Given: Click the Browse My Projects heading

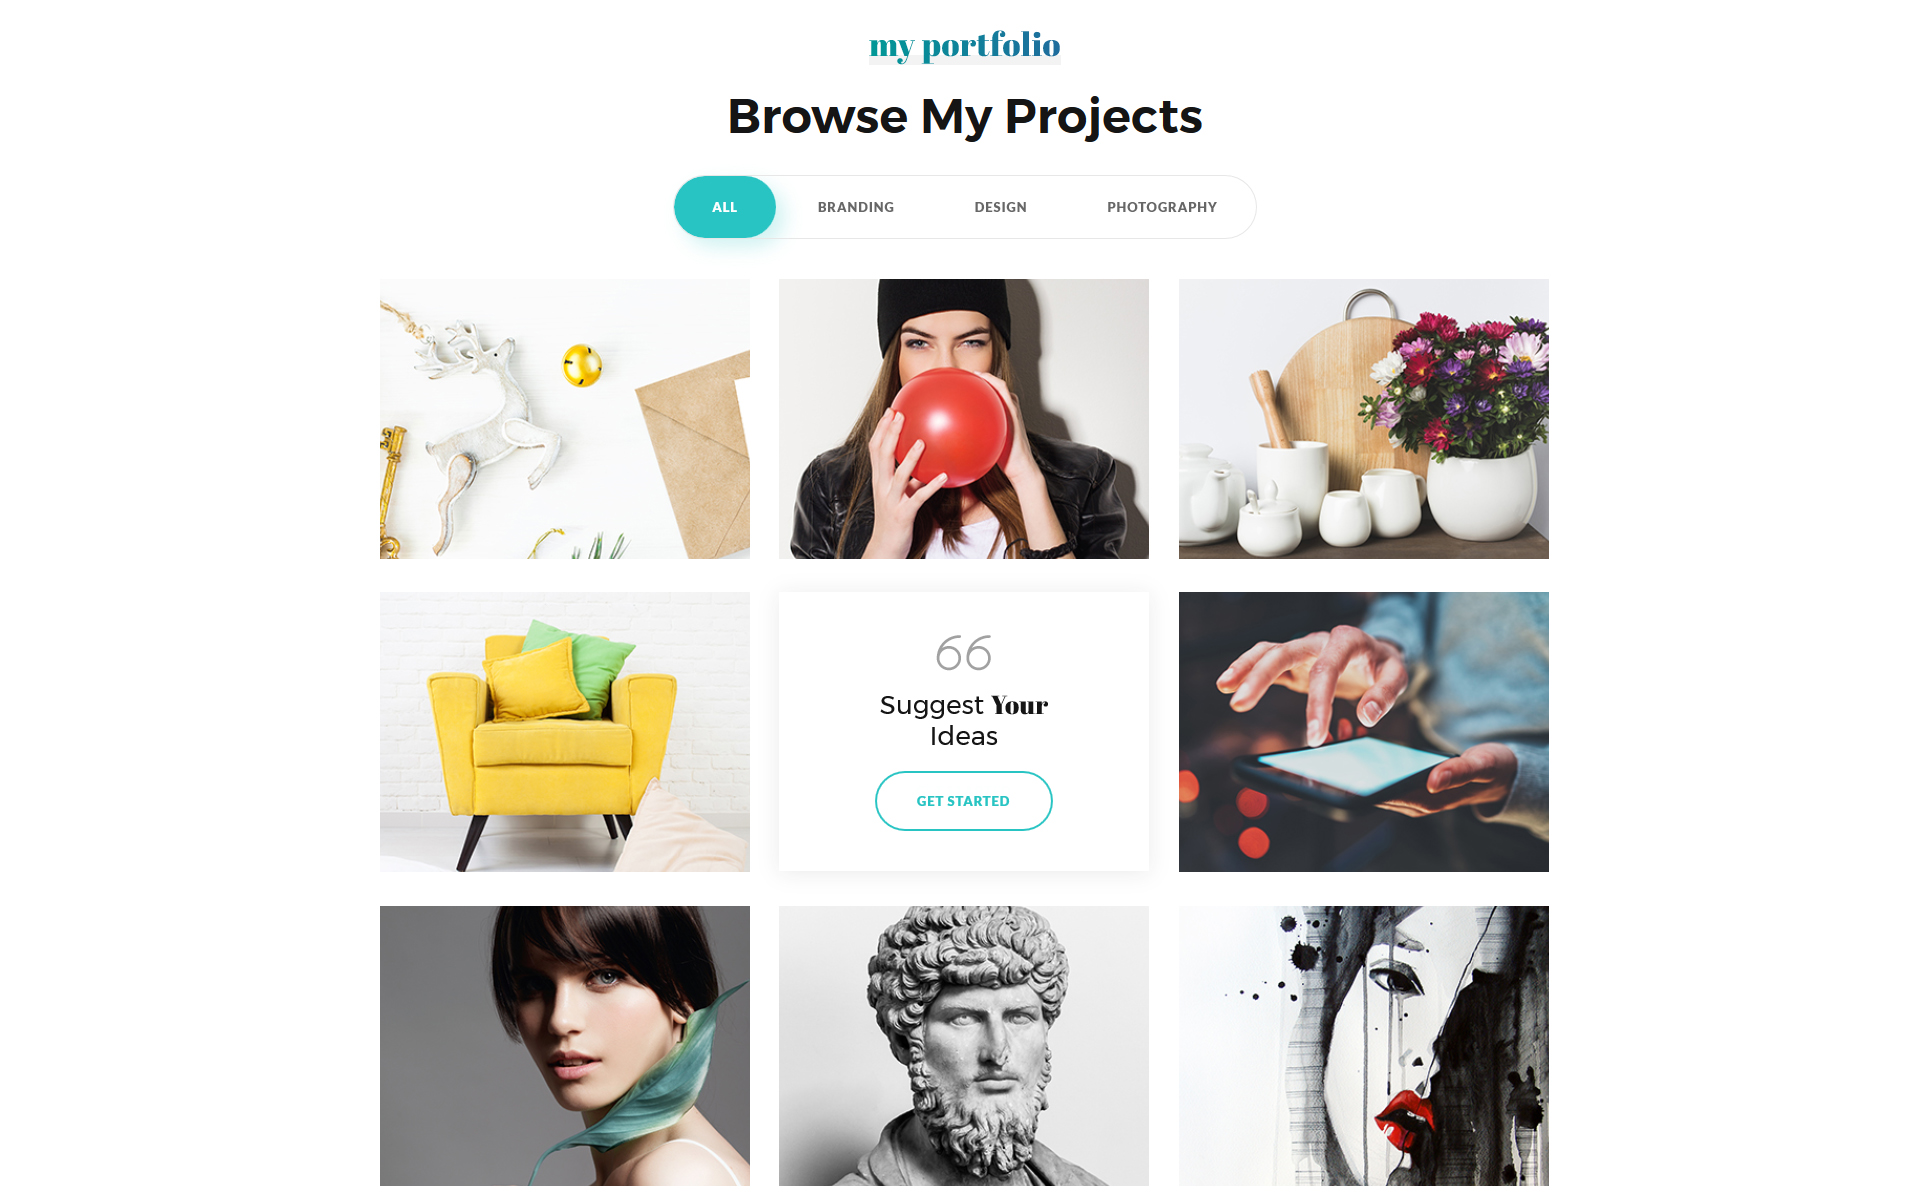Looking at the screenshot, I should coord(964,116).
